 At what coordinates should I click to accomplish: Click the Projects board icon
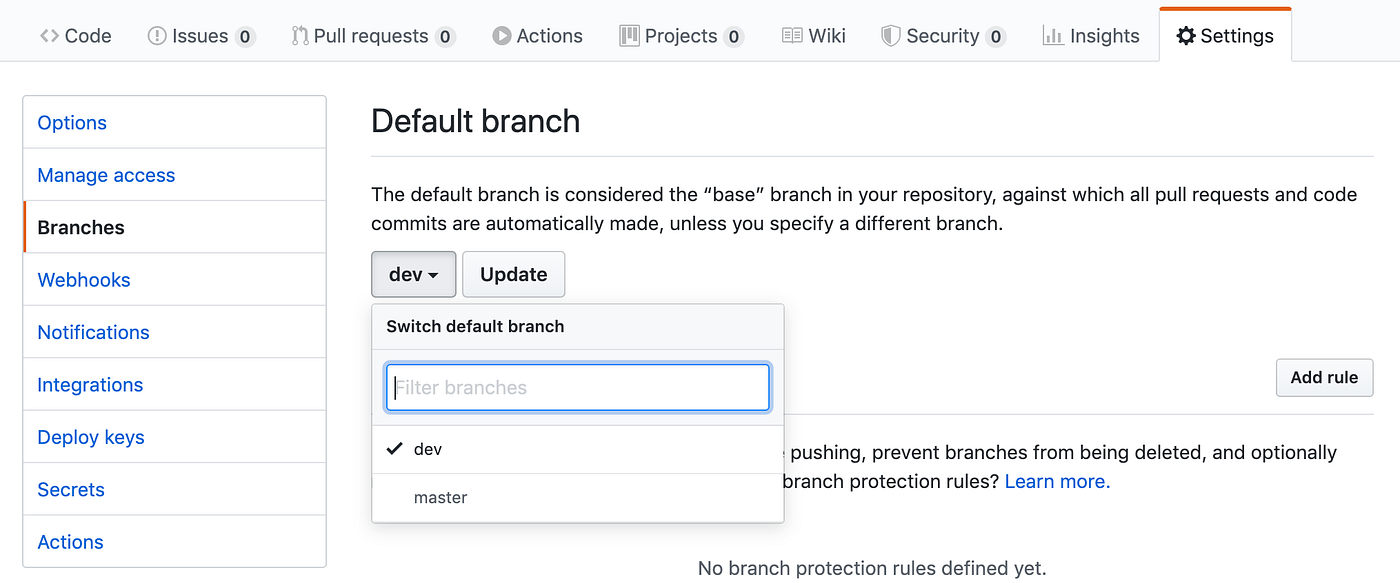pos(629,36)
